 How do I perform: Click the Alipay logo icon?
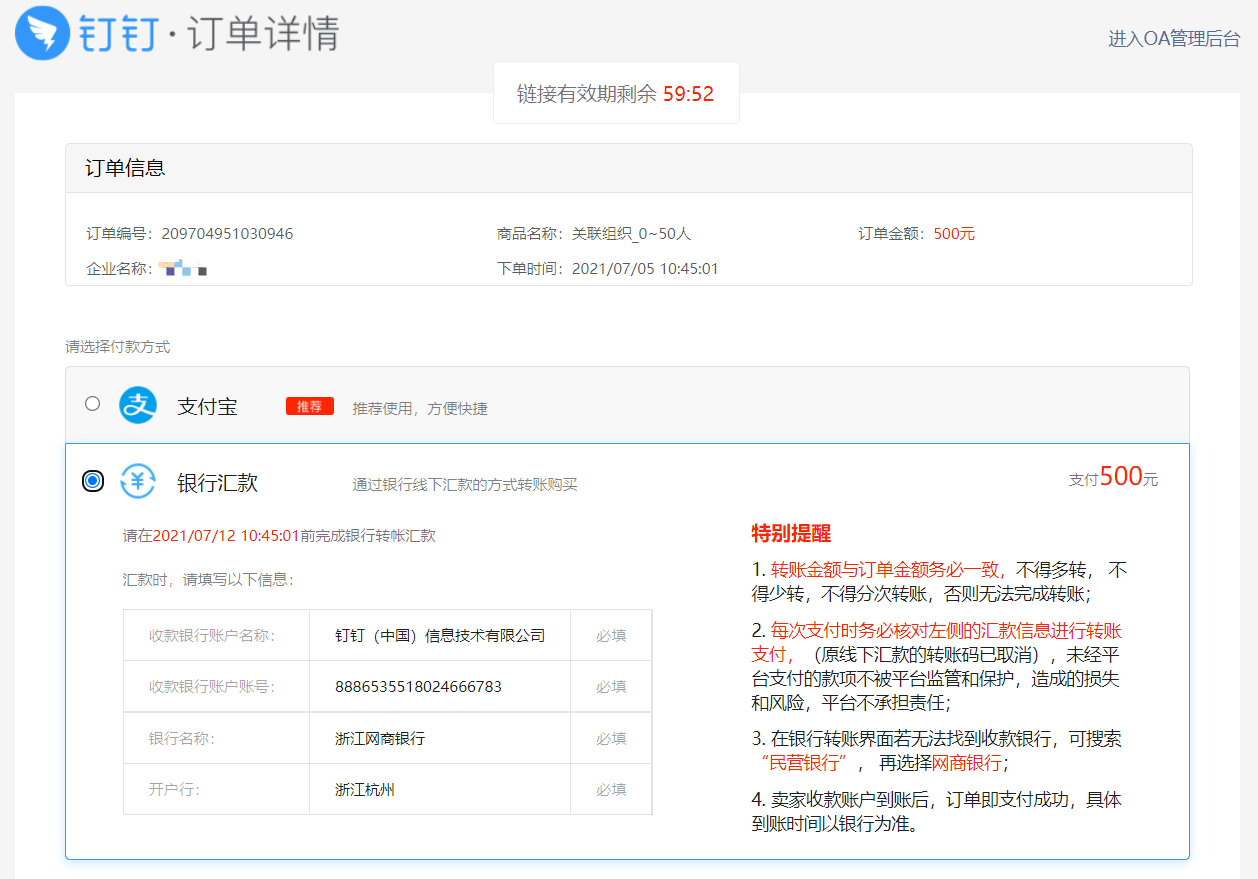[138, 405]
